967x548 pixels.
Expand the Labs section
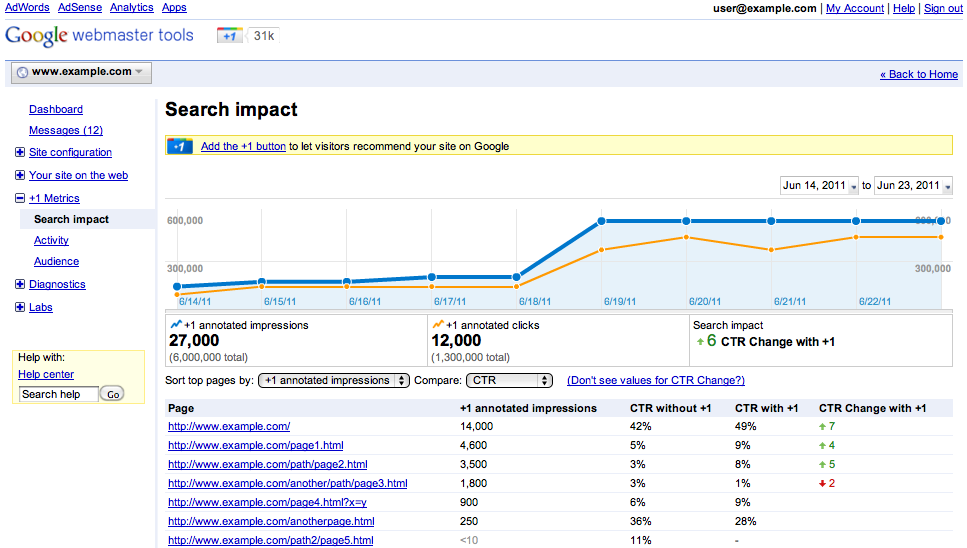click(20, 308)
